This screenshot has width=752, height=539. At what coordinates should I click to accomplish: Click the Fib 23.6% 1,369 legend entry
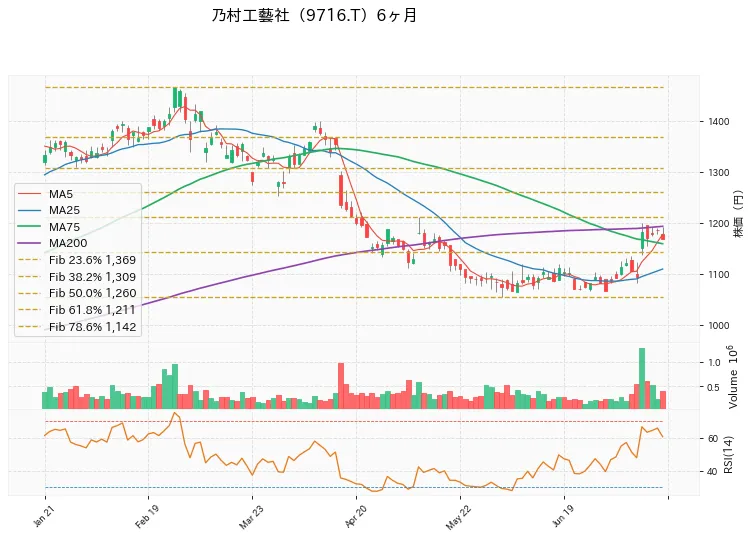click(x=77, y=260)
